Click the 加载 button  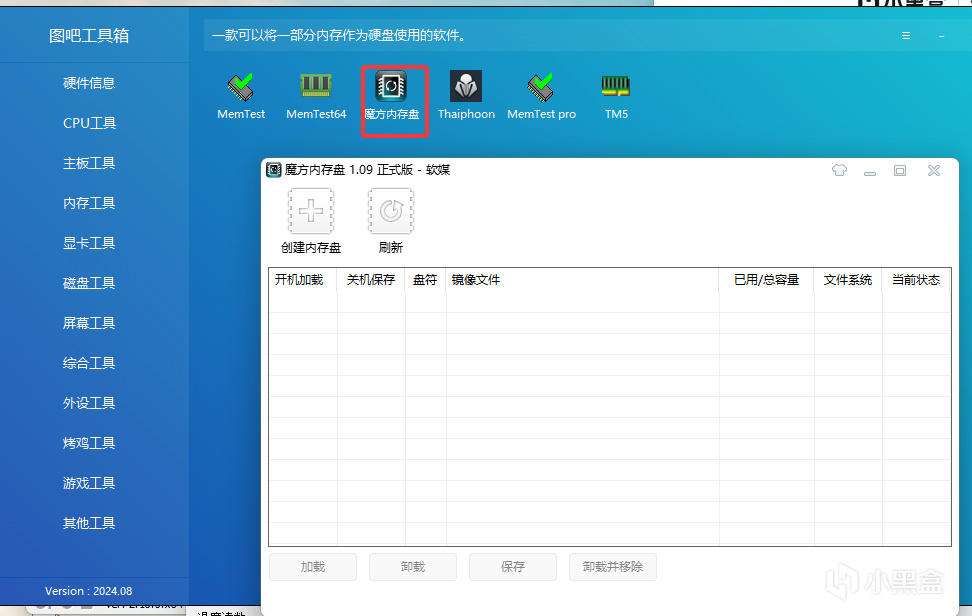[313, 567]
